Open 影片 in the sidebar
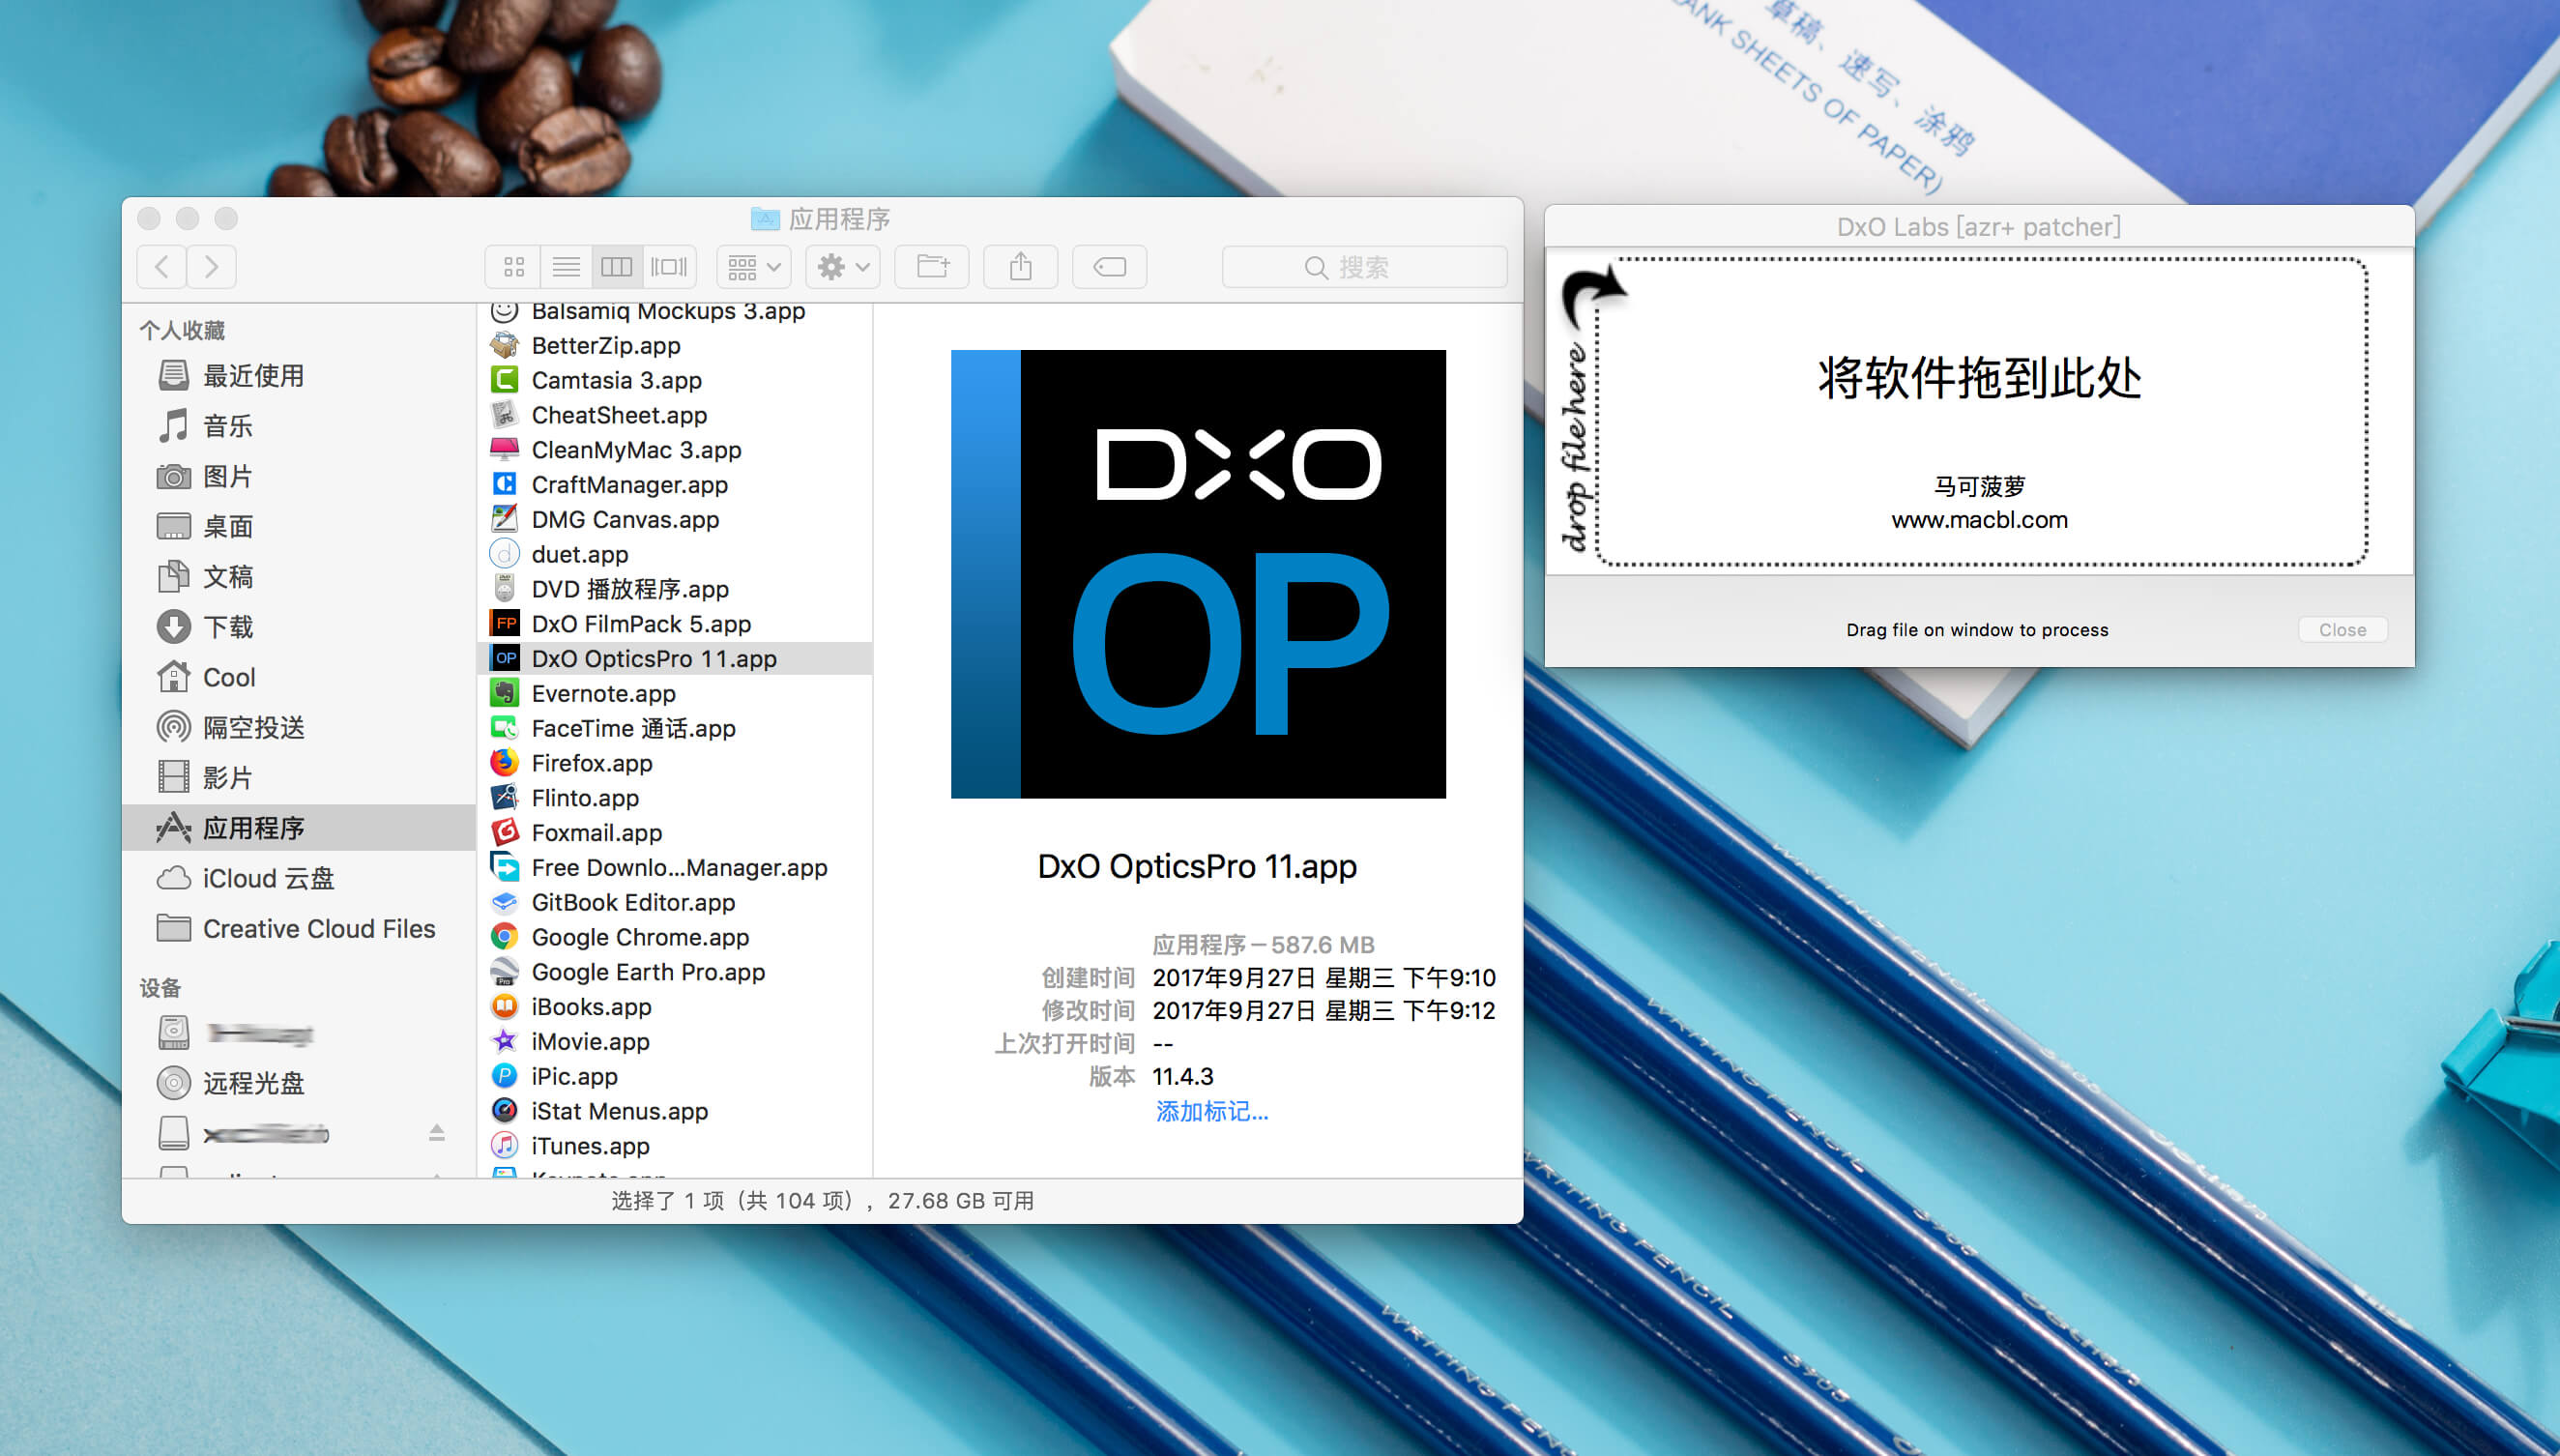Viewport: 2560px width, 1456px height. [x=298, y=778]
